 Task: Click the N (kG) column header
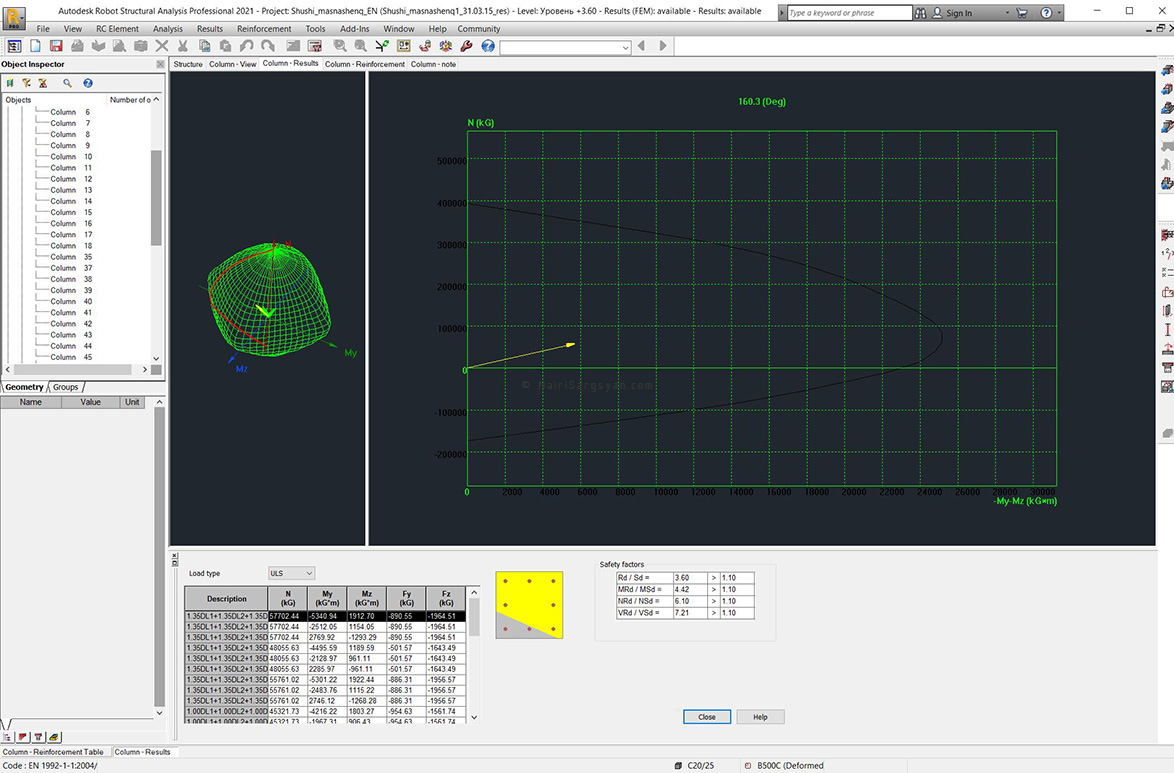288,598
